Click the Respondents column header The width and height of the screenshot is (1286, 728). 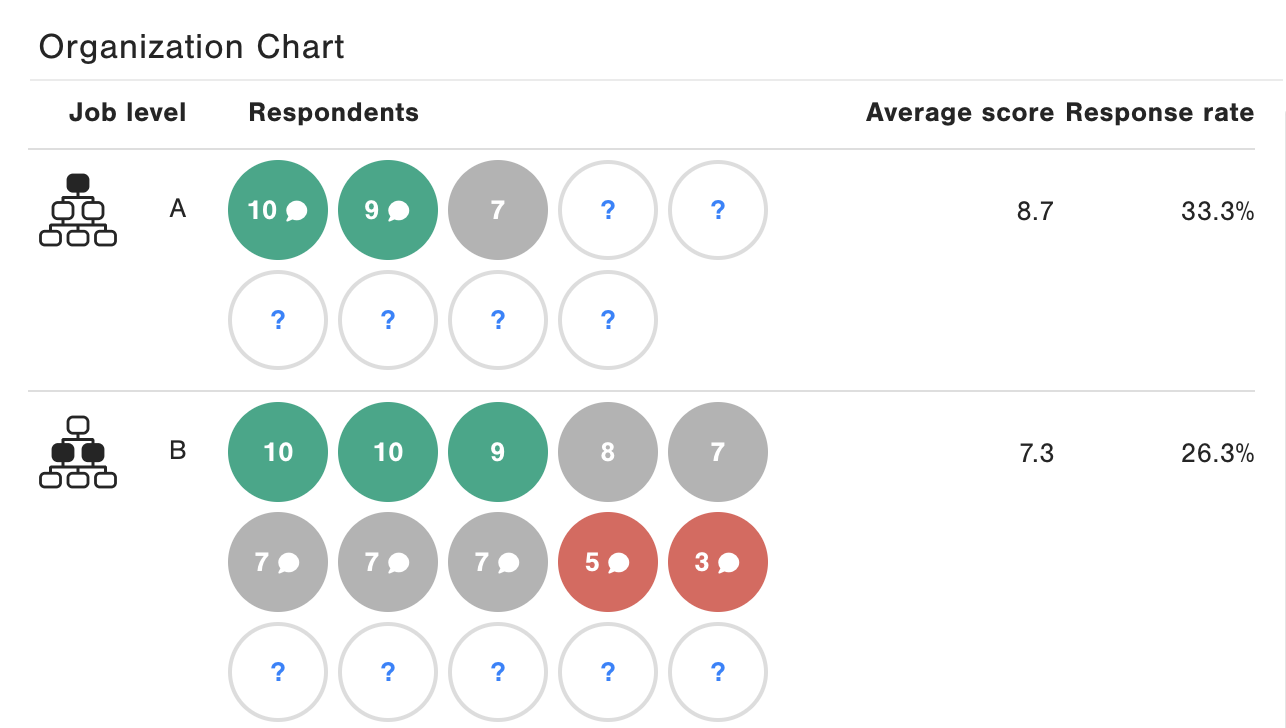tap(334, 113)
